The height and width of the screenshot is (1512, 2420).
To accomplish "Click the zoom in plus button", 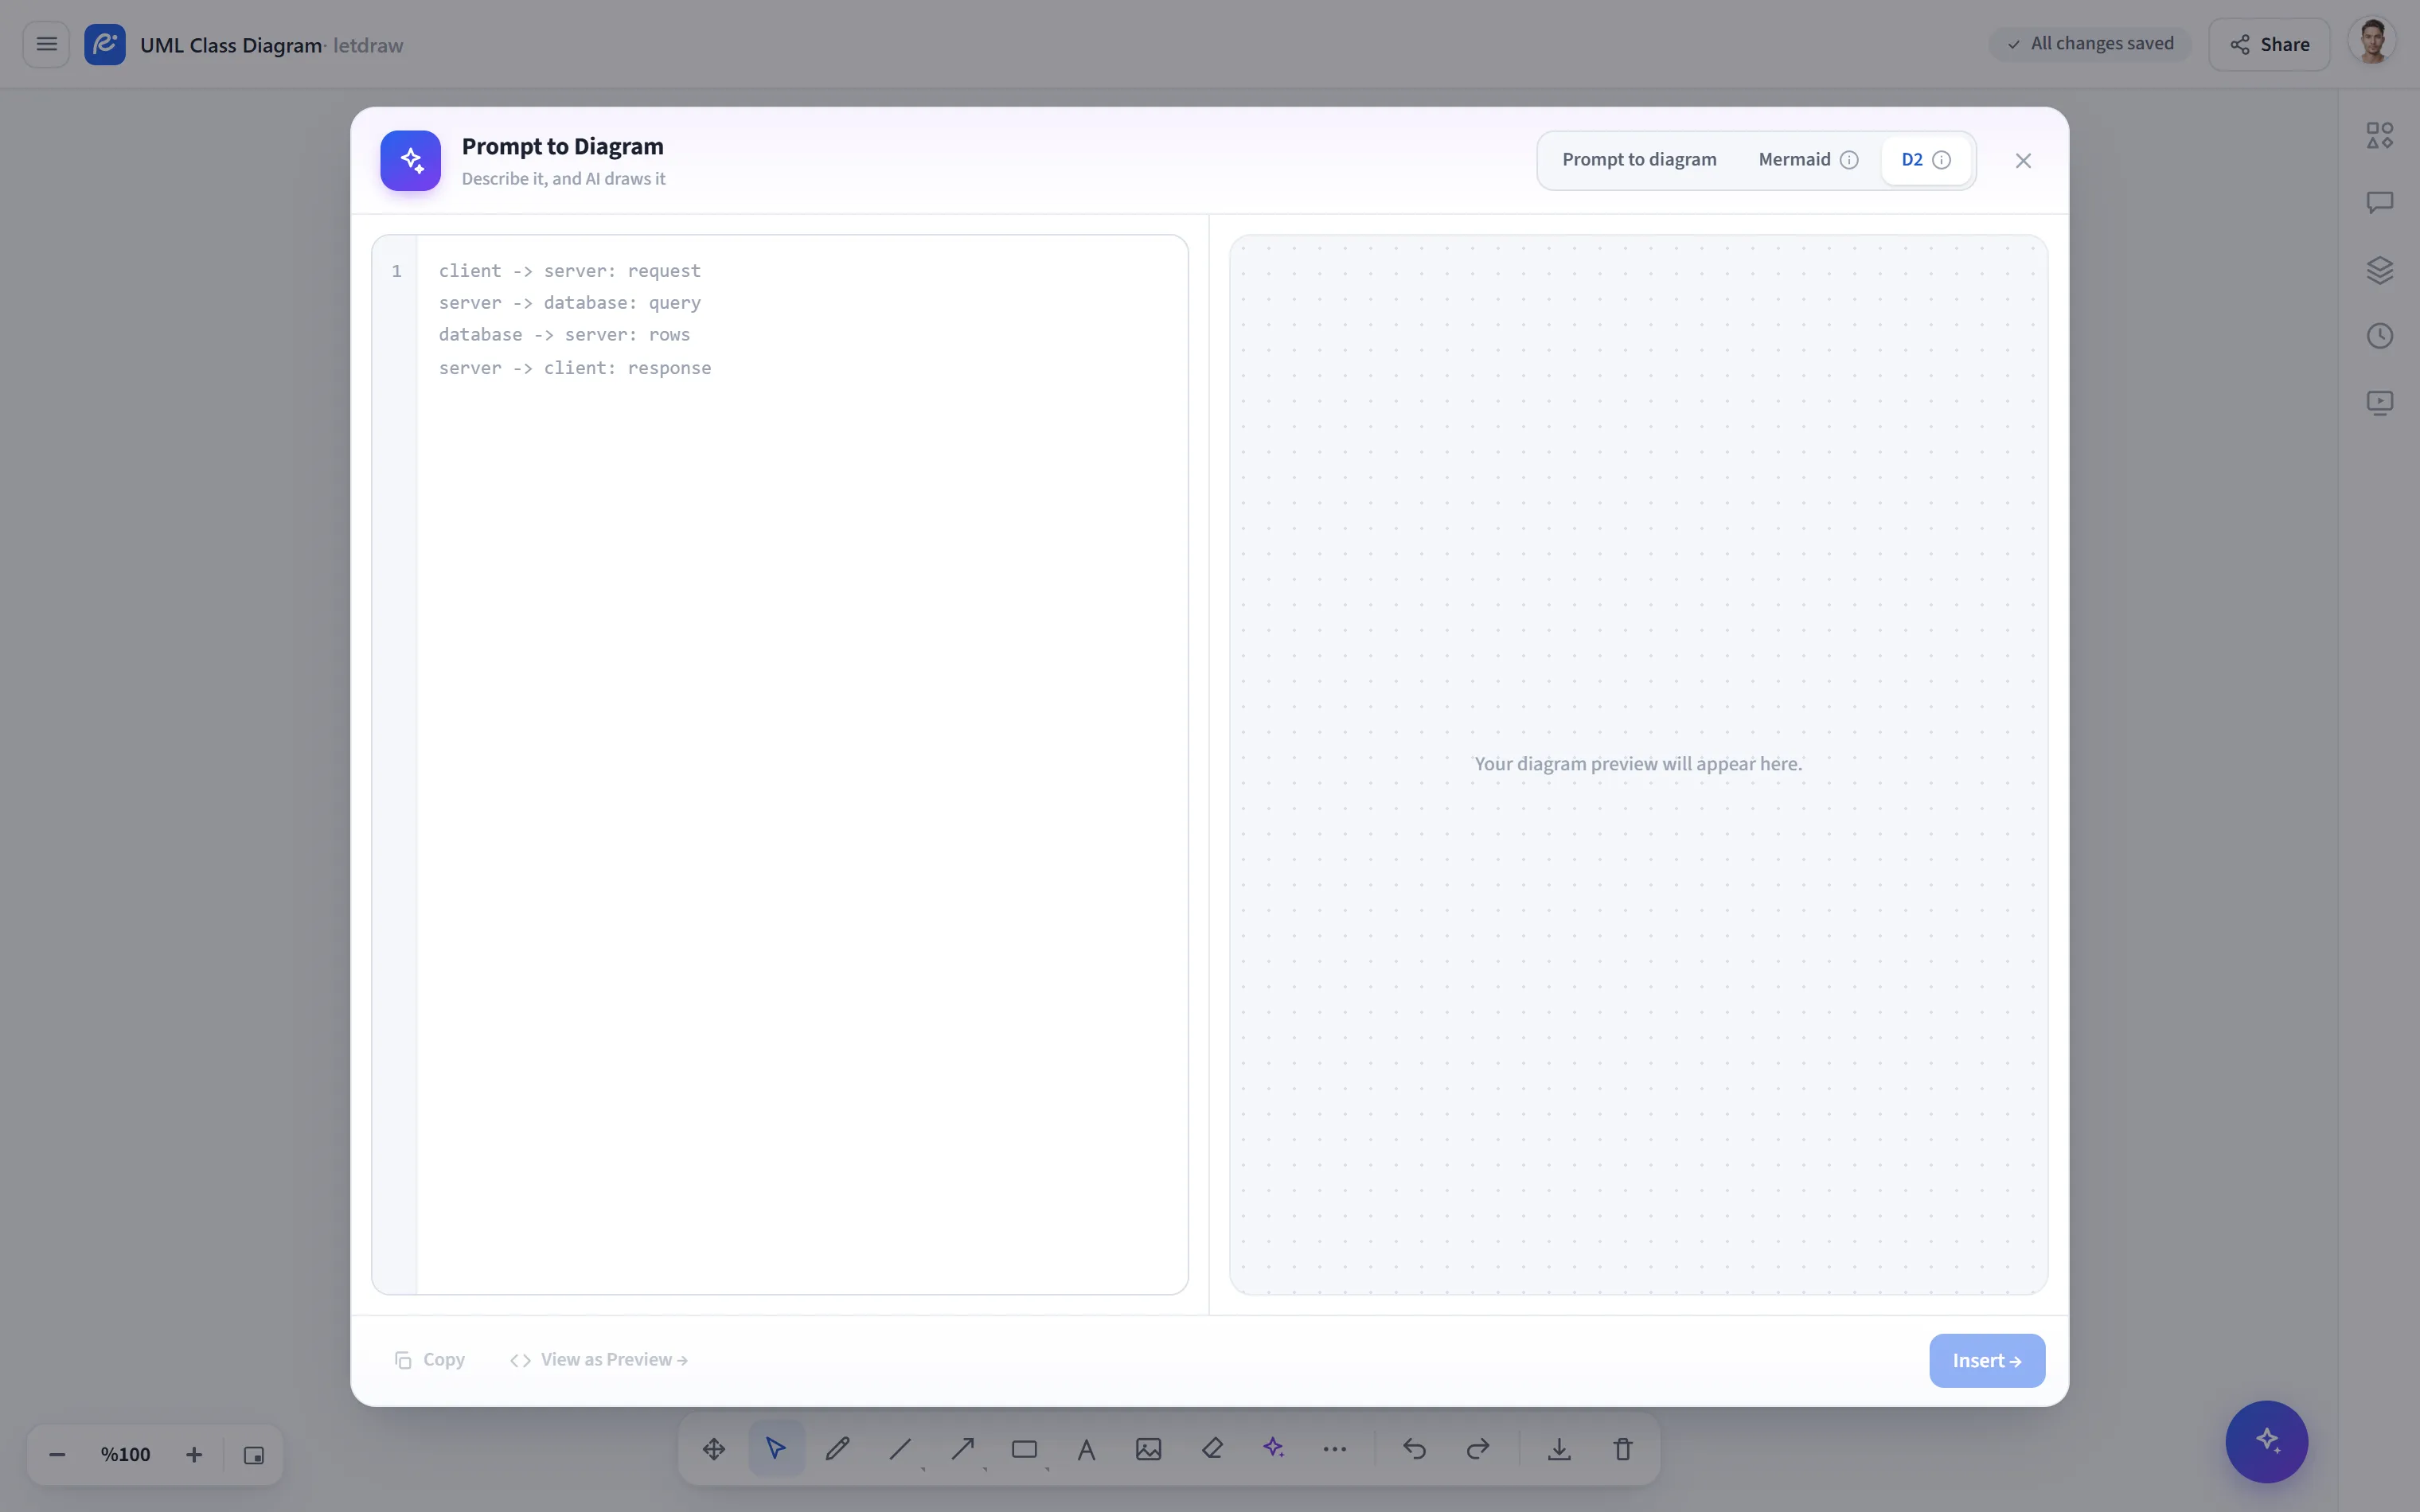I will pos(194,1454).
